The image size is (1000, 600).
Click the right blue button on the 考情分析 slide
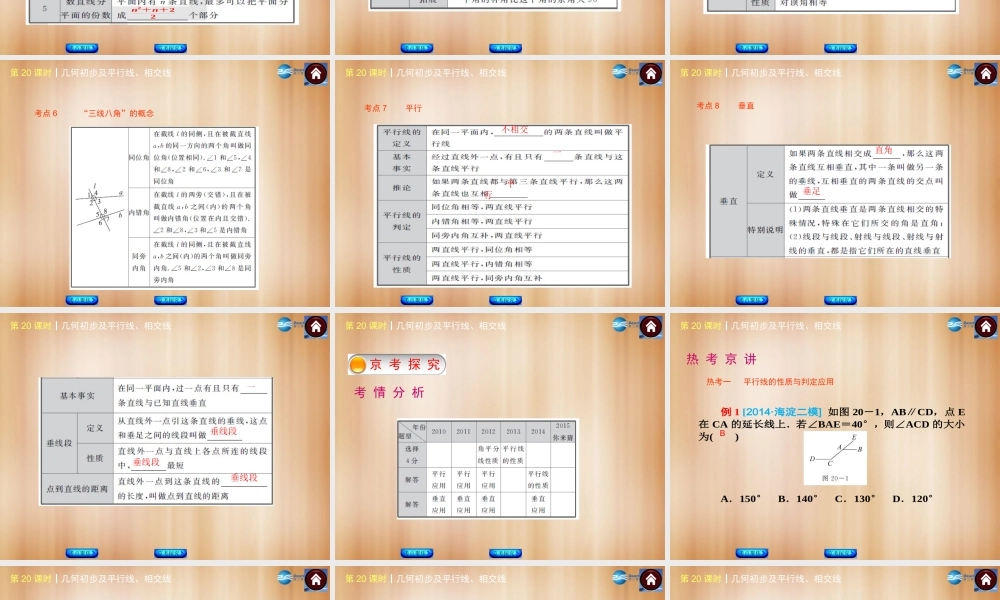pos(506,553)
